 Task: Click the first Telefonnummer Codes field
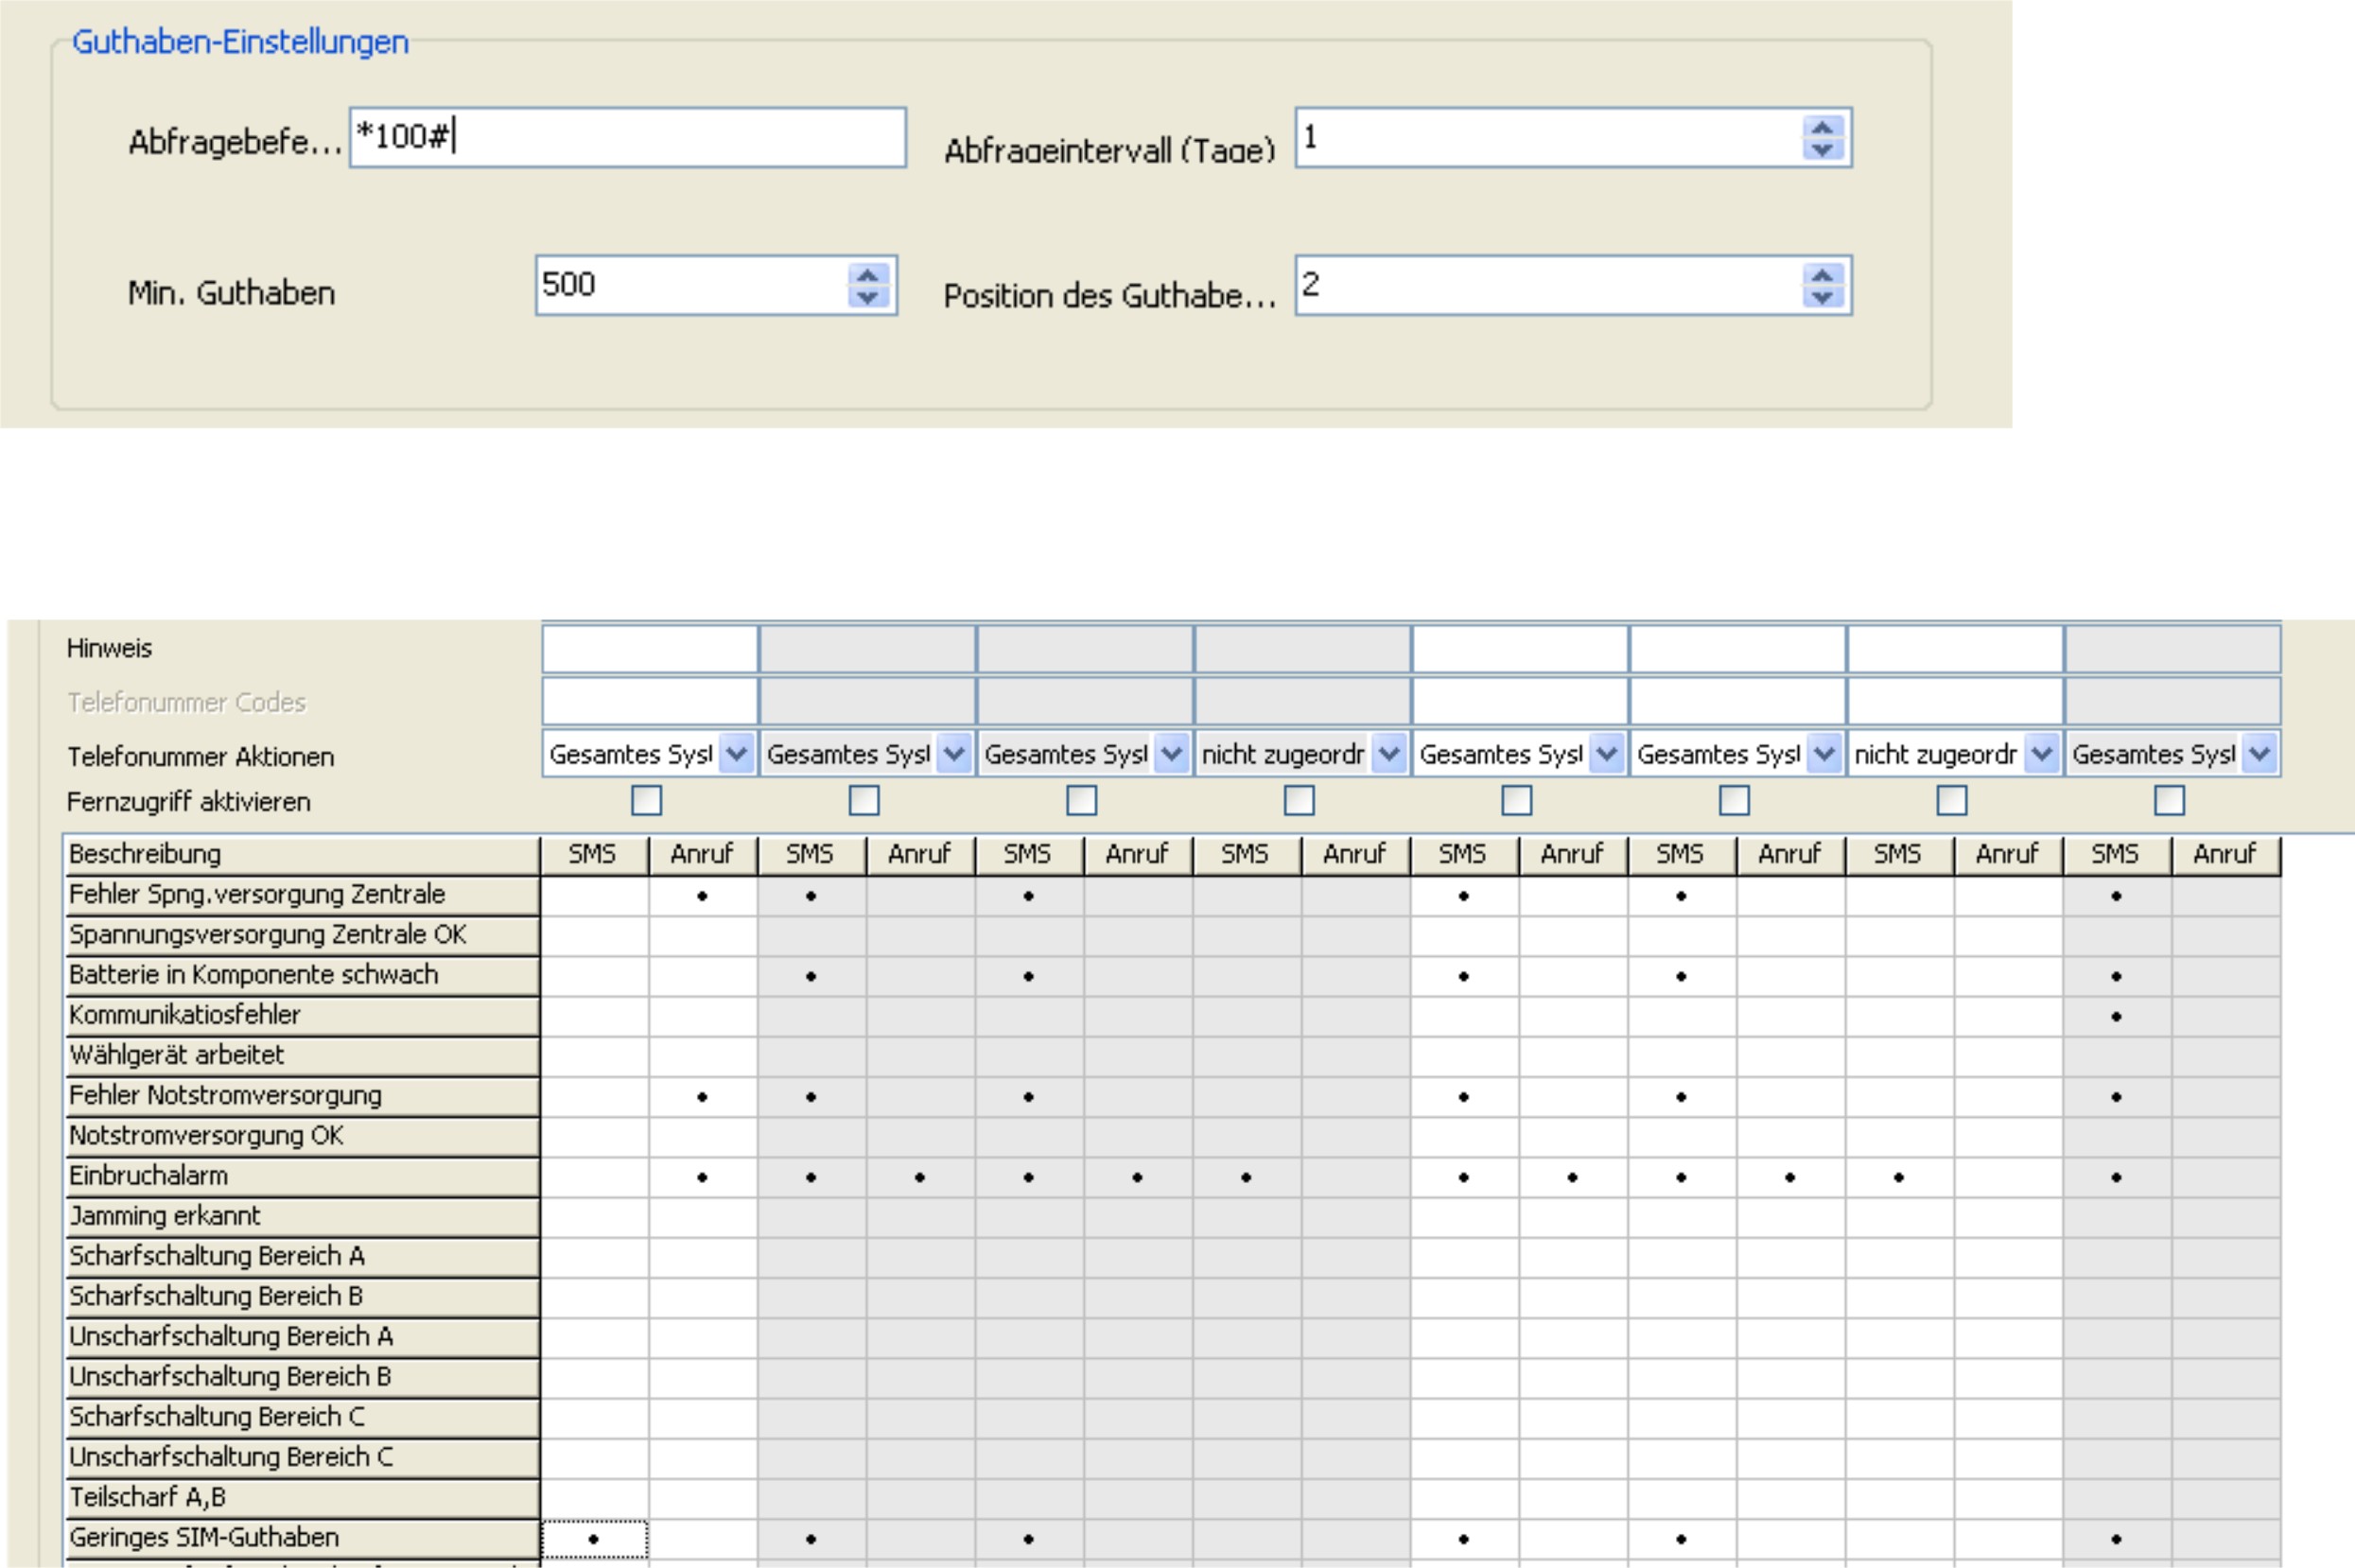coord(650,702)
